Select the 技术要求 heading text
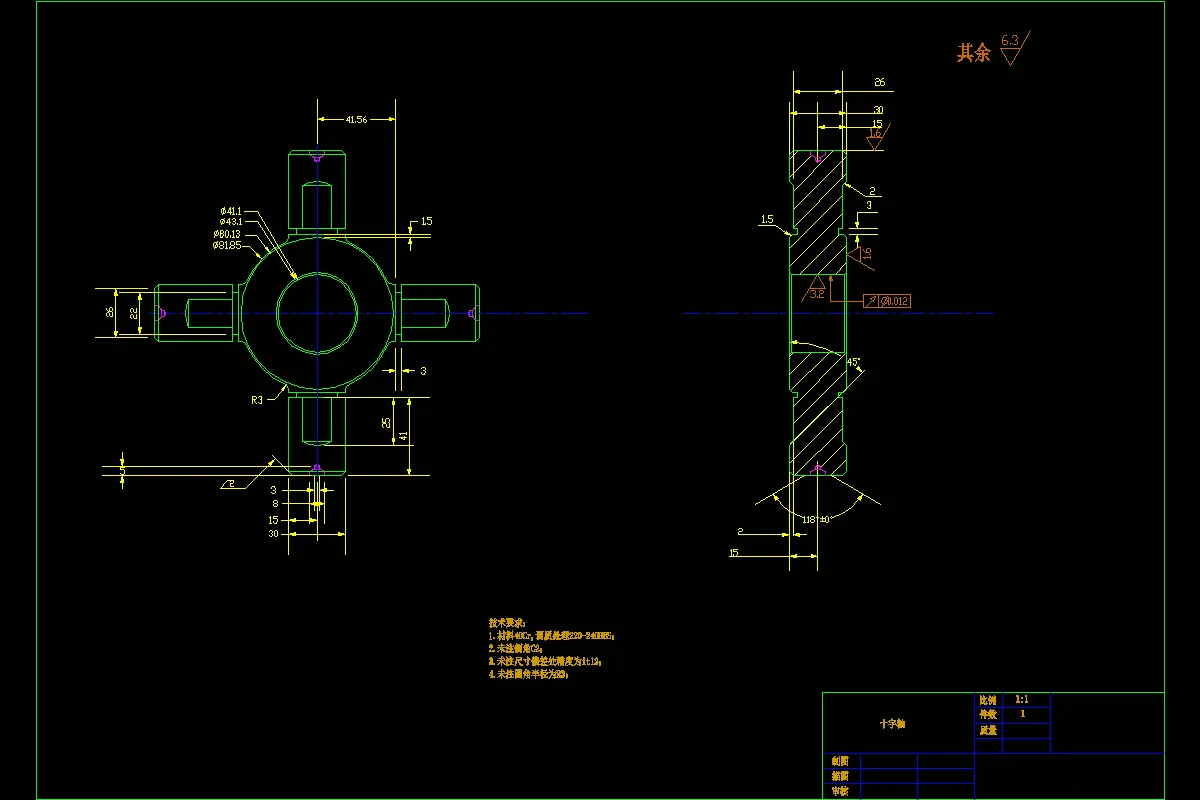The image size is (1200, 800). (507, 622)
